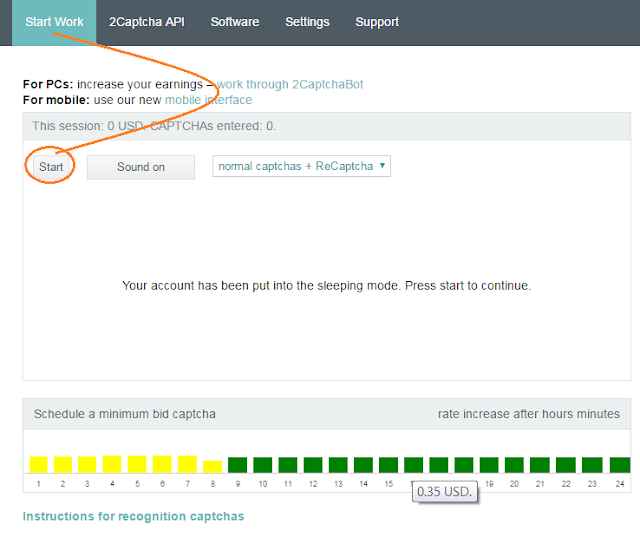The height and width of the screenshot is (537, 640).
Task: Select the yellow bar for hour 3
Action: point(87,464)
